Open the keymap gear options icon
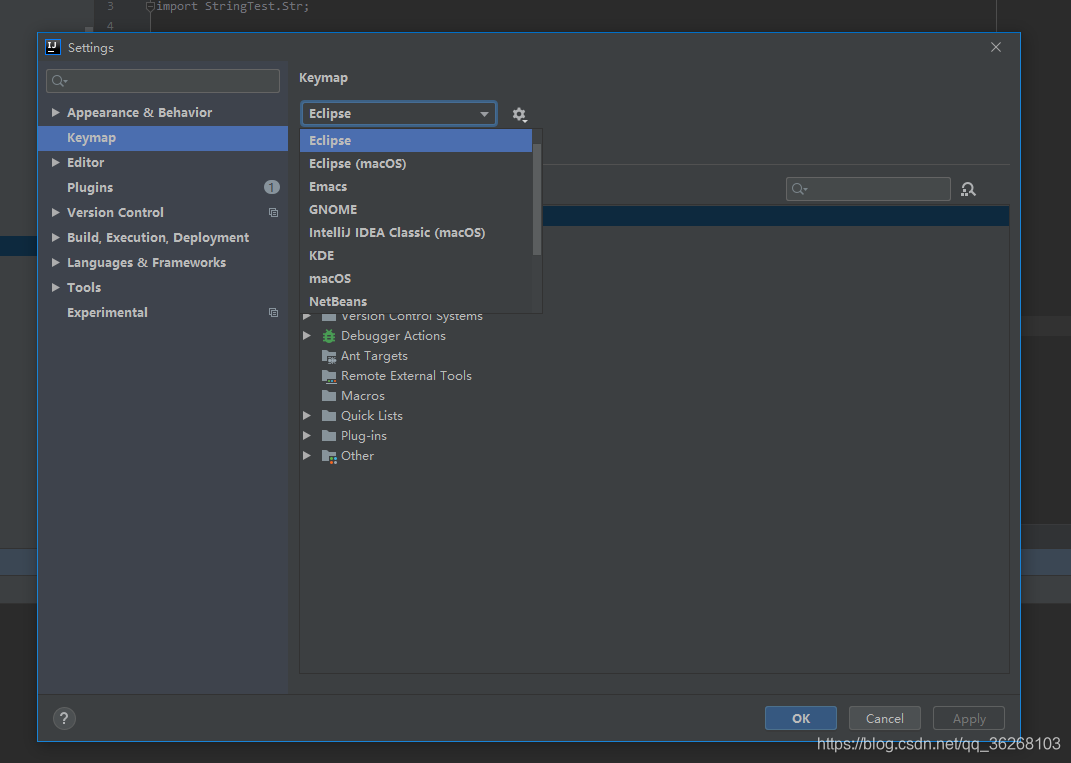This screenshot has height=763, width=1071. point(519,114)
